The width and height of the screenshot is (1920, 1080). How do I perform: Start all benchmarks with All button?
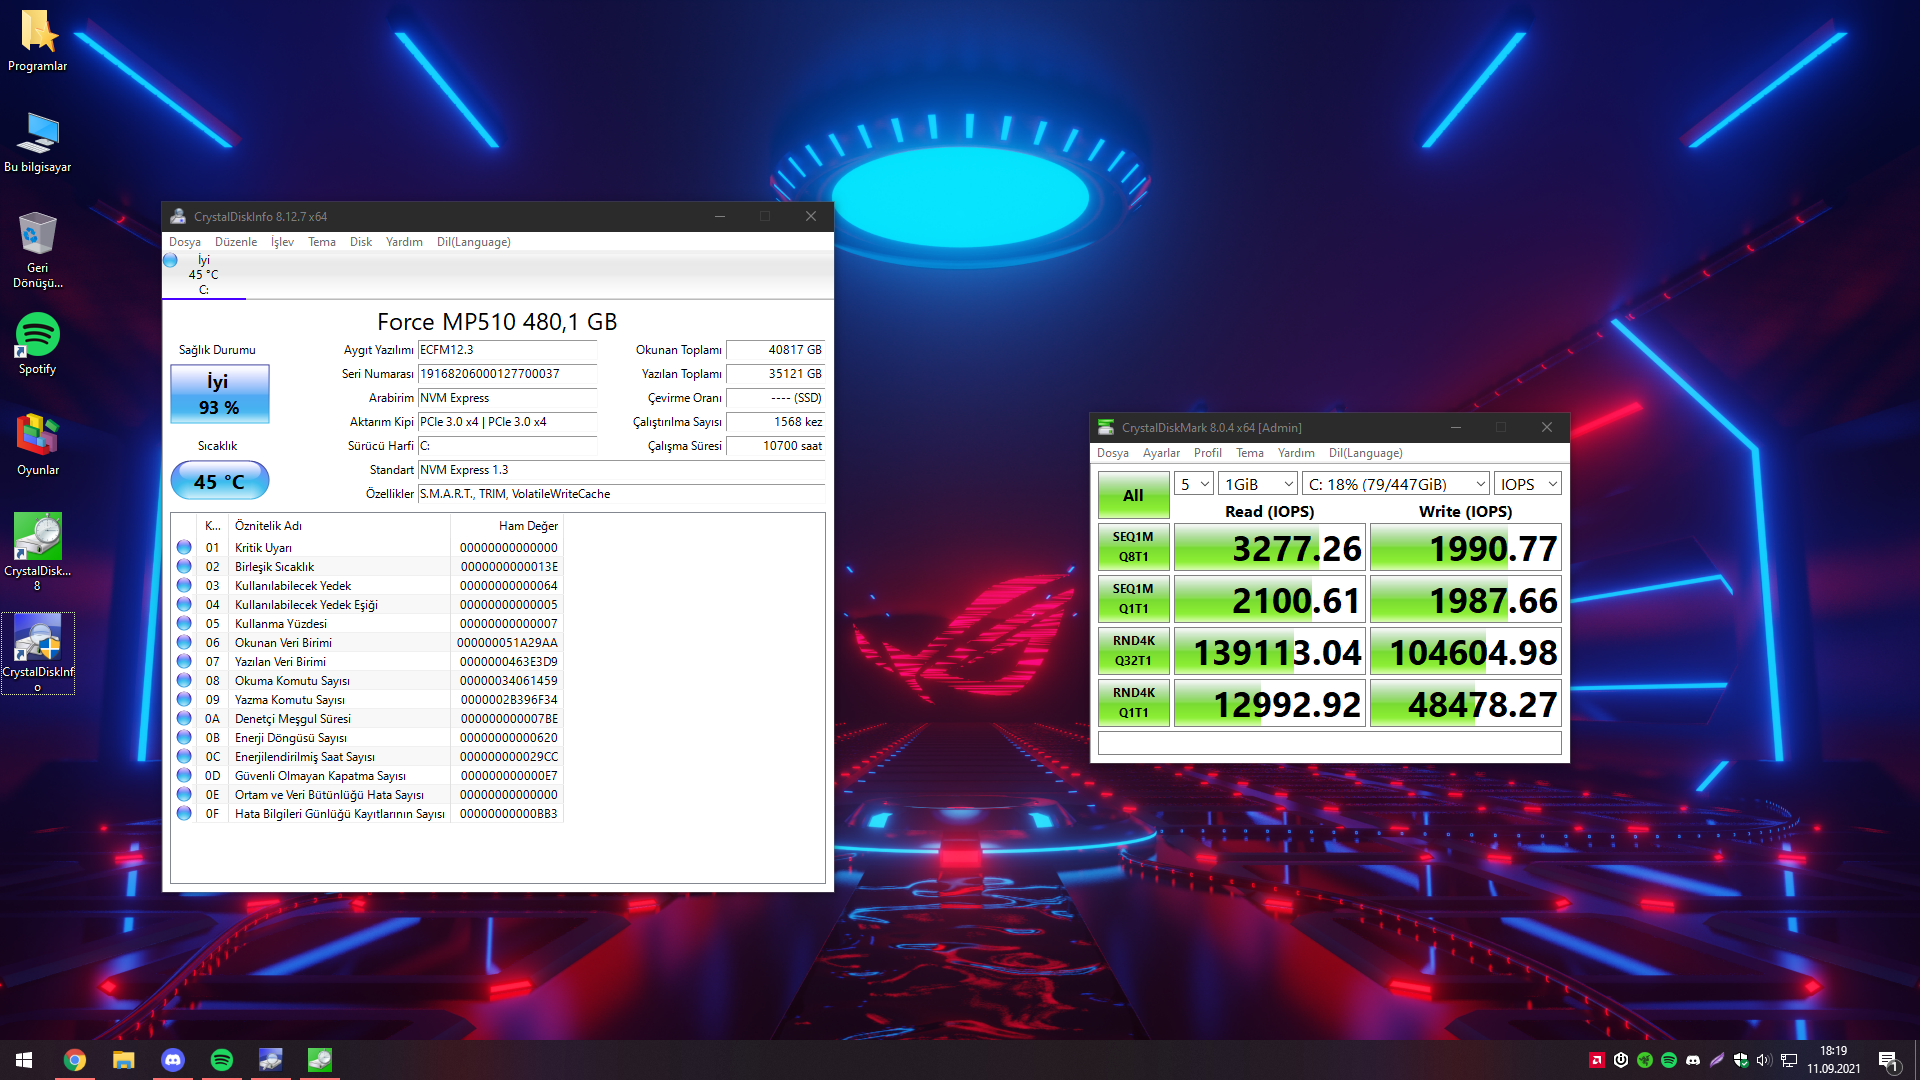pyautogui.click(x=1133, y=495)
